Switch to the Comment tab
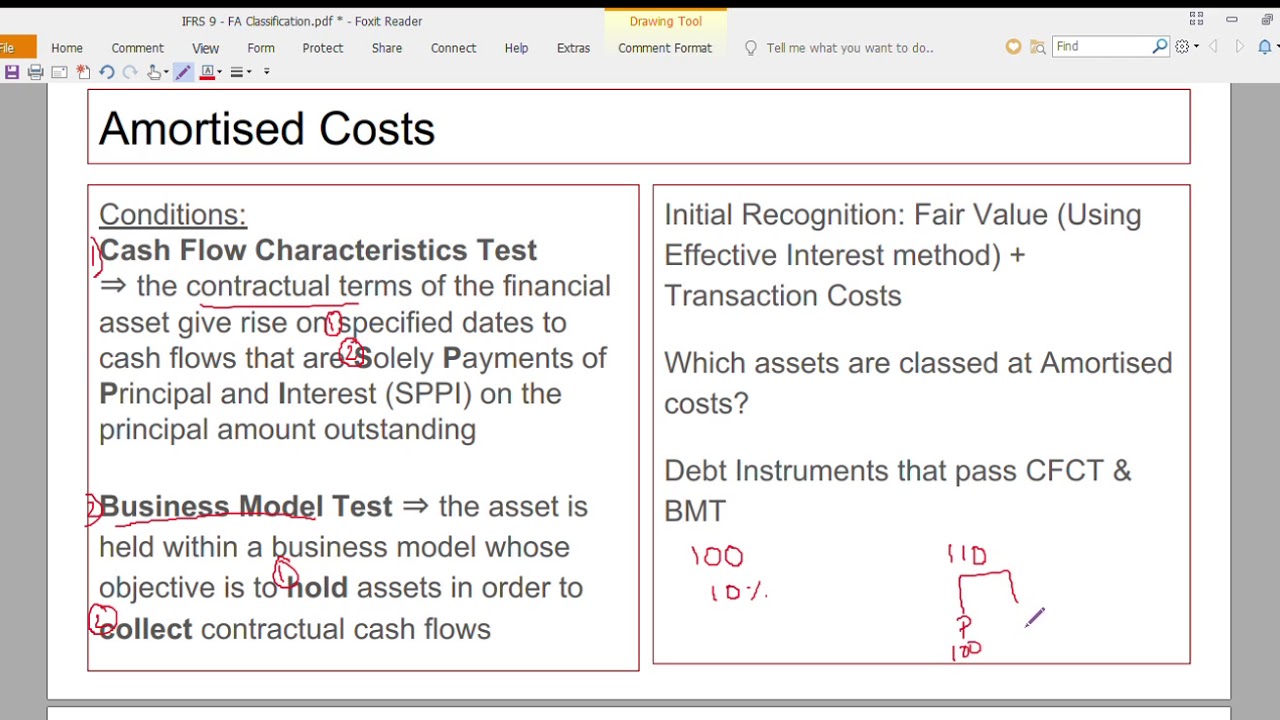The image size is (1280, 720). tap(137, 48)
